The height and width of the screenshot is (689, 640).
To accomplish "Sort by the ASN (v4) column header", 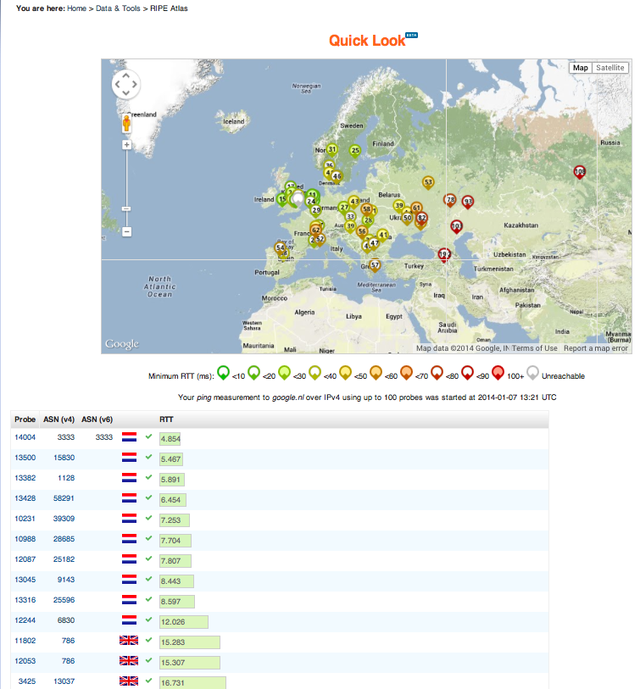I will [x=58, y=419].
